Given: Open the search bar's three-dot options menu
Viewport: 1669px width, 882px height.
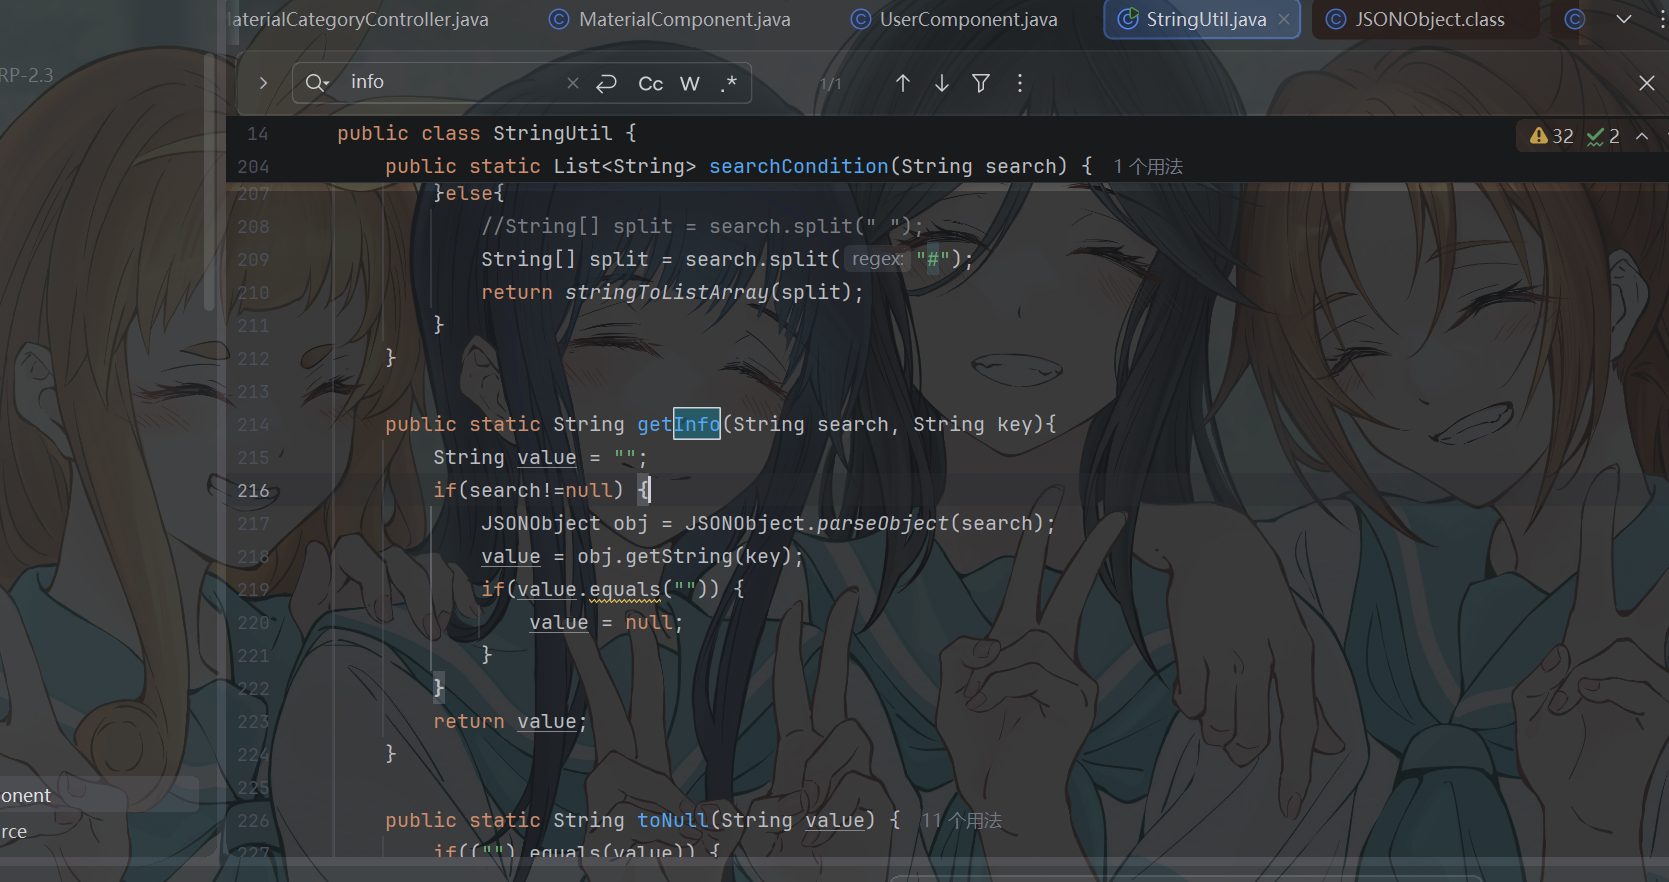Looking at the screenshot, I should click(x=1020, y=83).
